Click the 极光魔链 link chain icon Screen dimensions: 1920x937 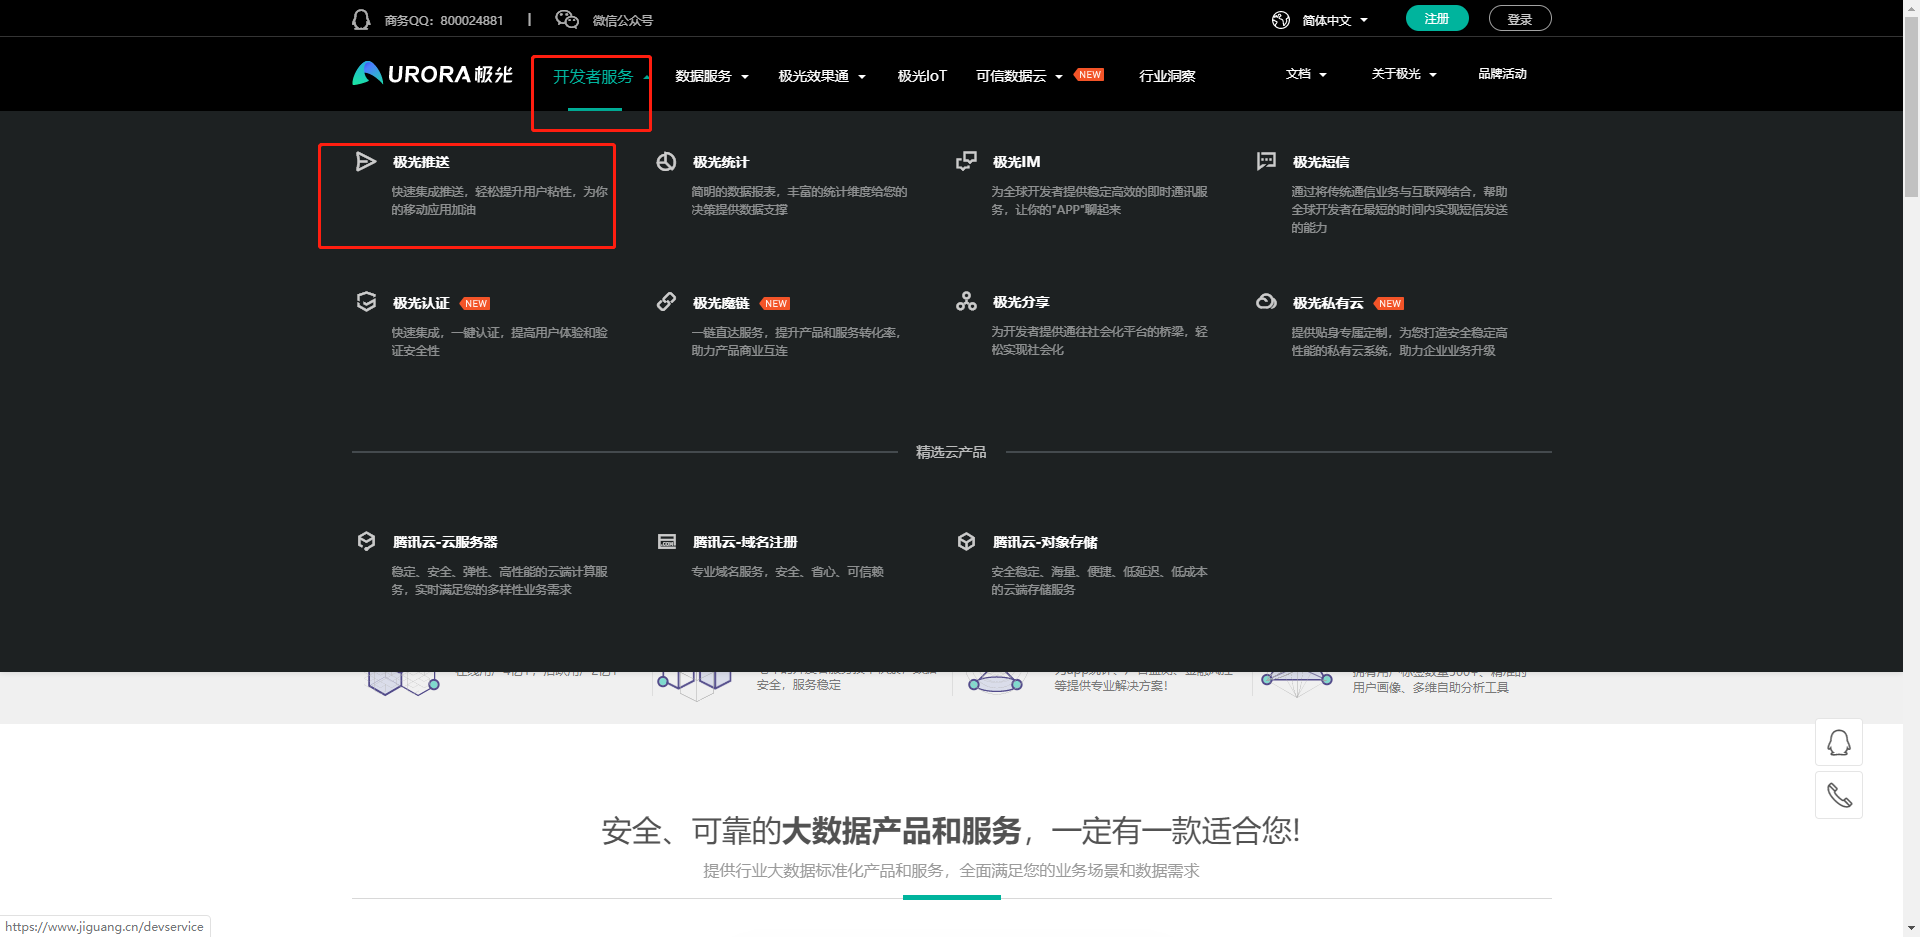coord(666,302)
